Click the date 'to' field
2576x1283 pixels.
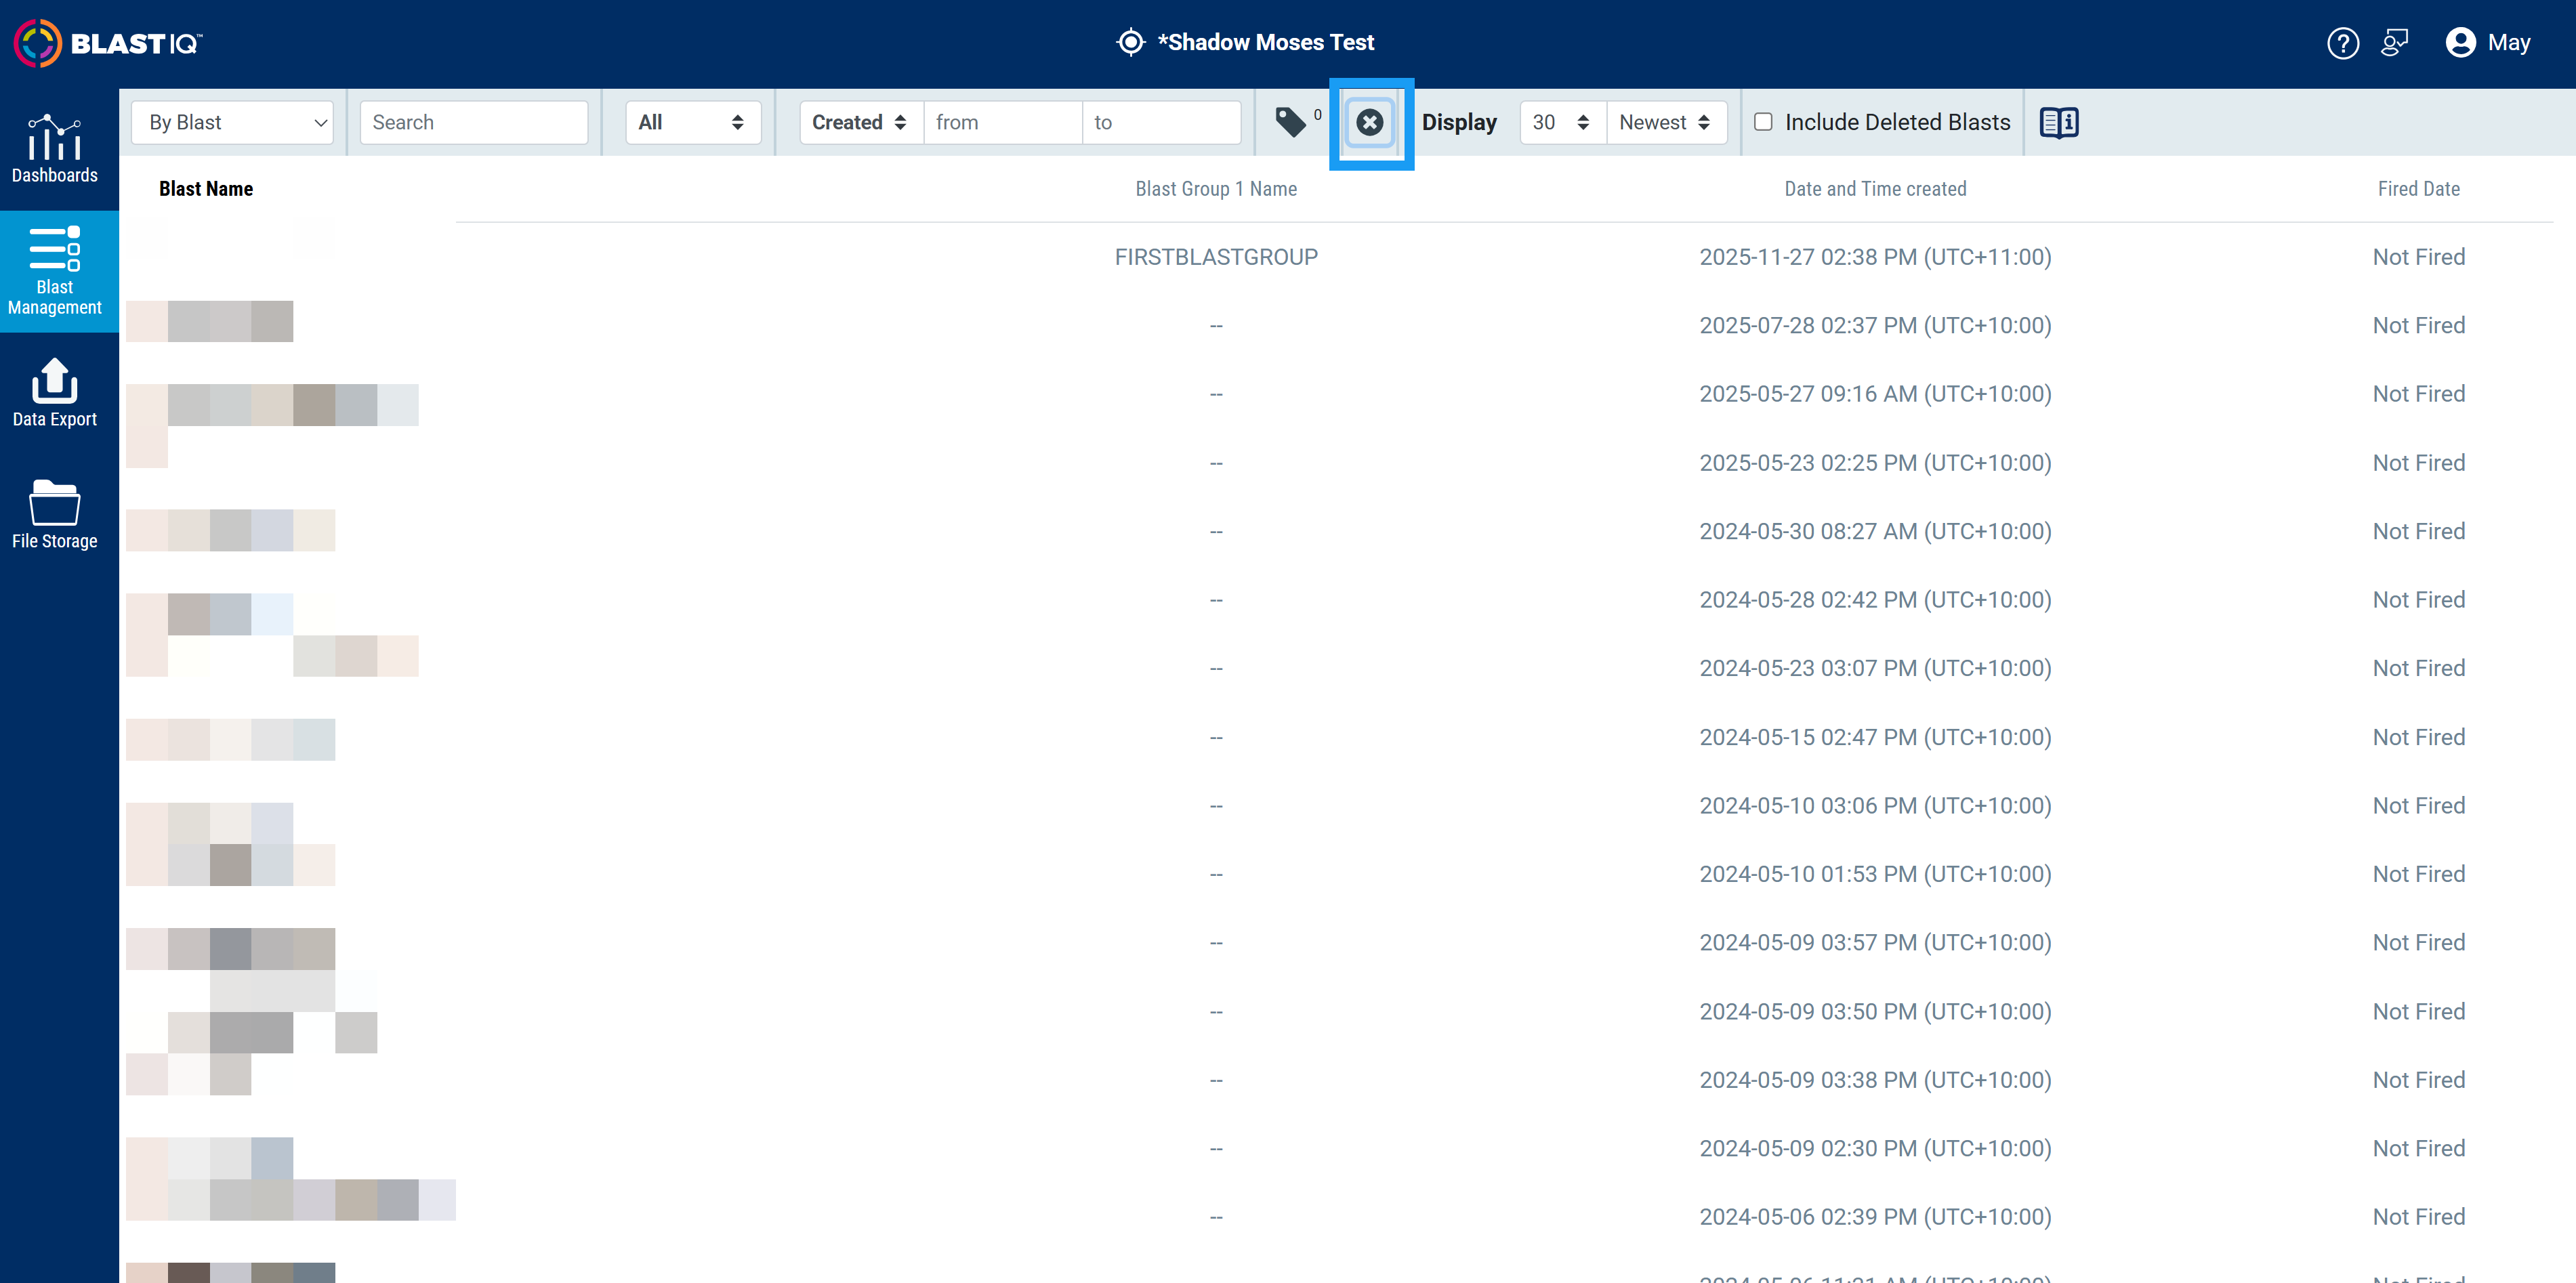(x=1162, y=122)
